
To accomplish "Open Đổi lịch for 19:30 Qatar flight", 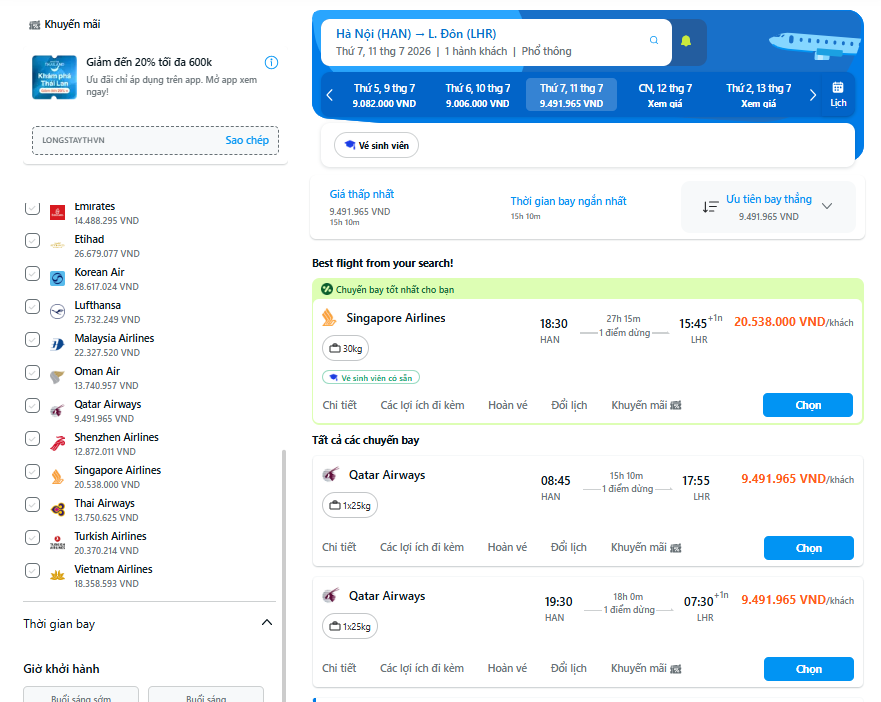I will click(569, 668).
